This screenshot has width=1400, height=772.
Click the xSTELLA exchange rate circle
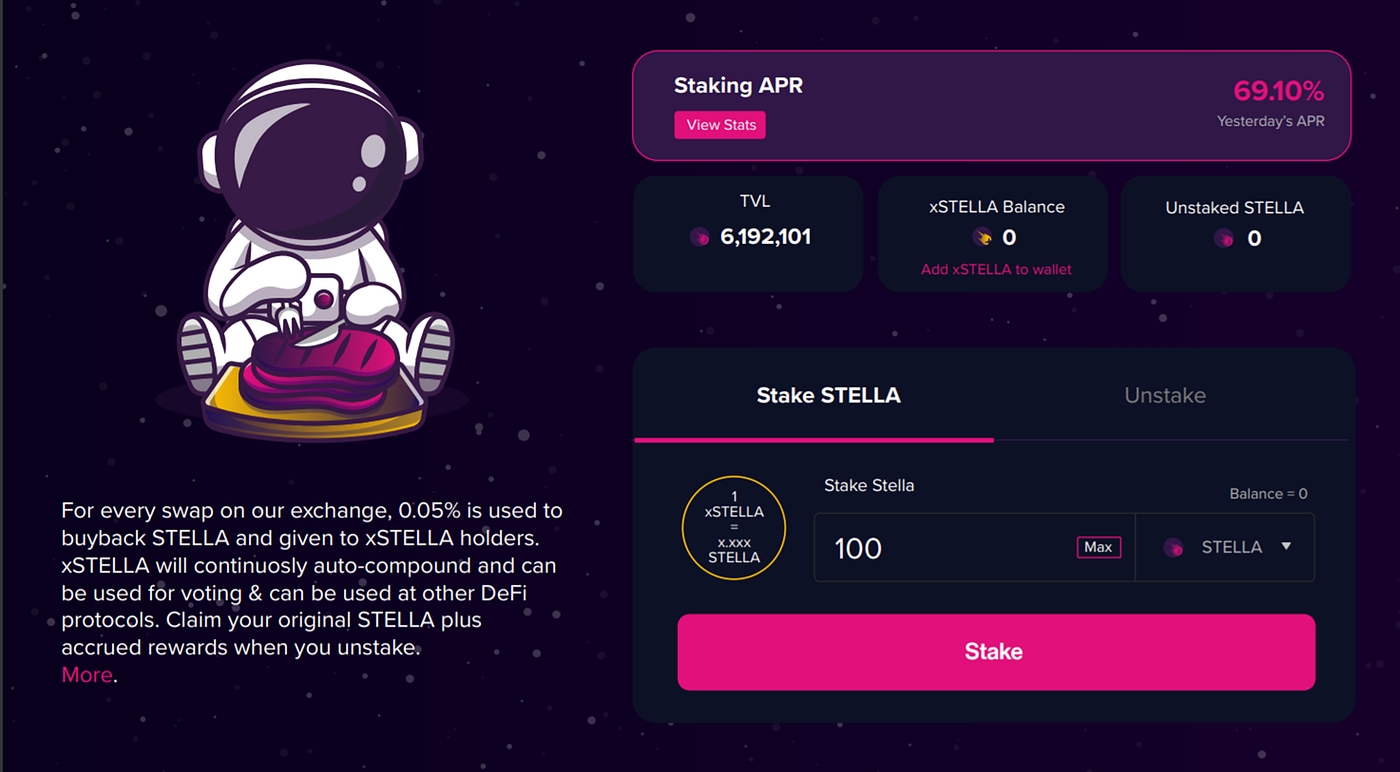[734, 528]
